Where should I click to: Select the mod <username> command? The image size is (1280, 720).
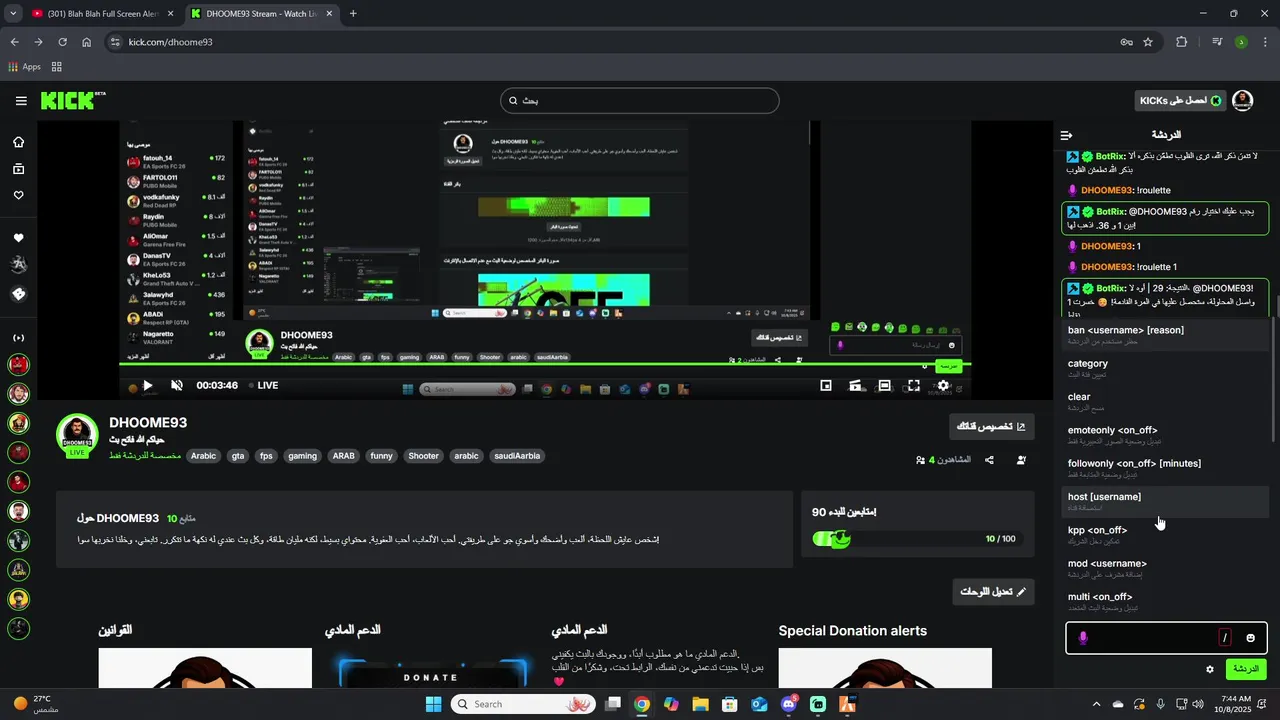click(1164, 568)
